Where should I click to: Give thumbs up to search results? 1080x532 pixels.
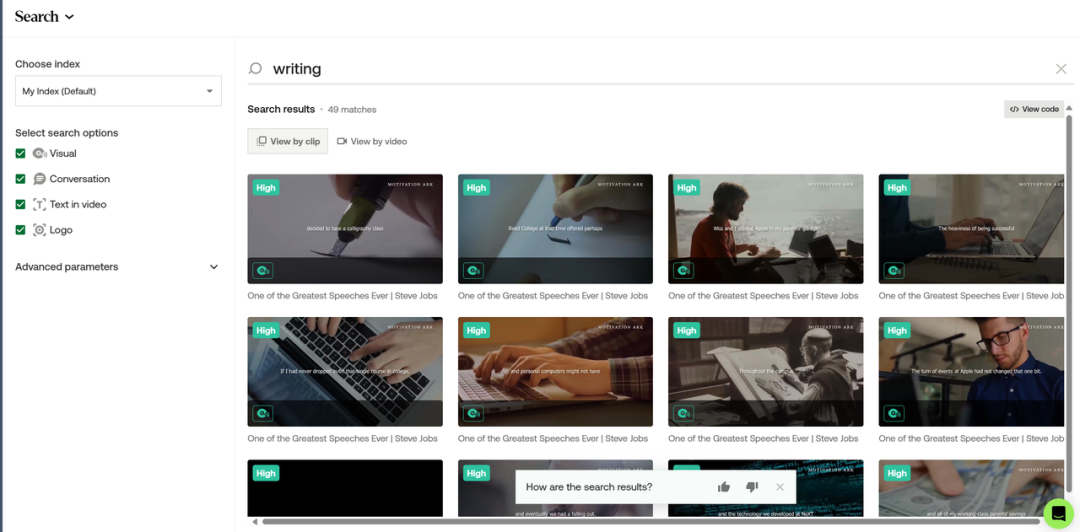723,487
